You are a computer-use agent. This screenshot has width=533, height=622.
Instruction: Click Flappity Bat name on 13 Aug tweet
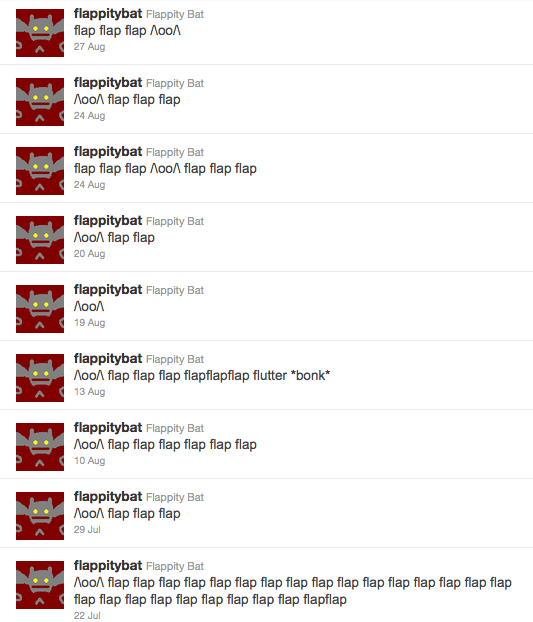coord(175,359)
